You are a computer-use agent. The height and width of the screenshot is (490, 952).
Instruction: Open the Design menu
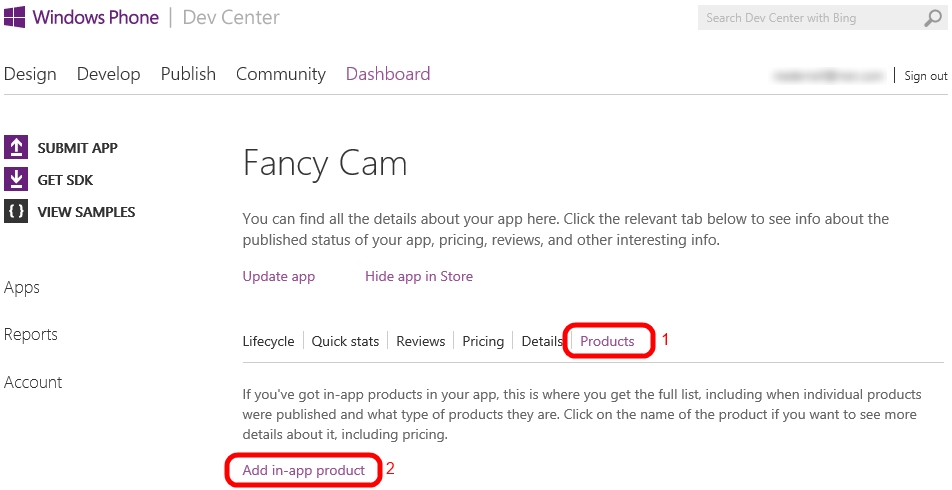click(x=30, y=74)
